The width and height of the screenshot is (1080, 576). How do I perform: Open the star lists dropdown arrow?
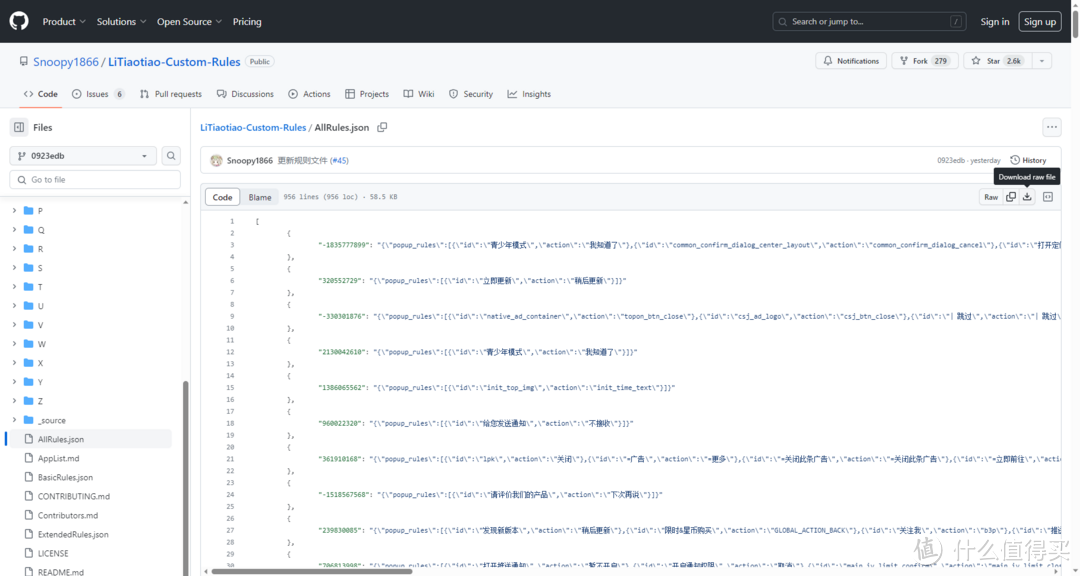(x=1042, y=61)
